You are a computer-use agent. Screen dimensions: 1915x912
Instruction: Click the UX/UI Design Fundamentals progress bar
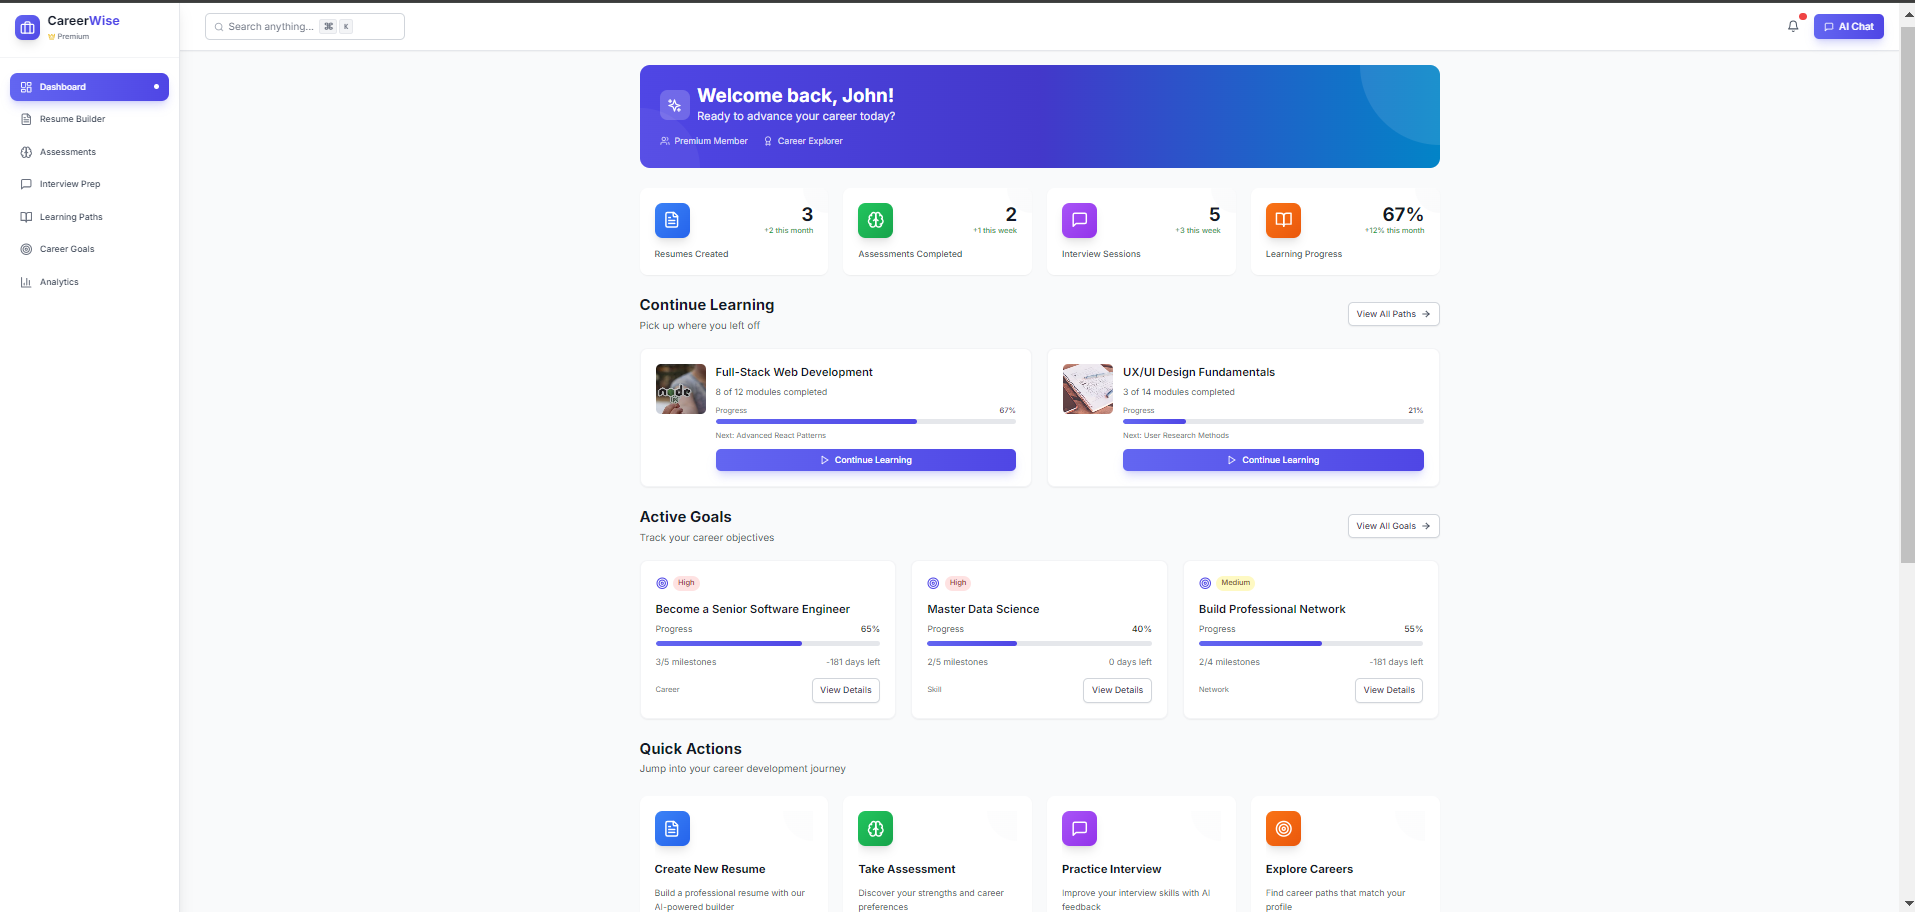[x=1273, y=422]
